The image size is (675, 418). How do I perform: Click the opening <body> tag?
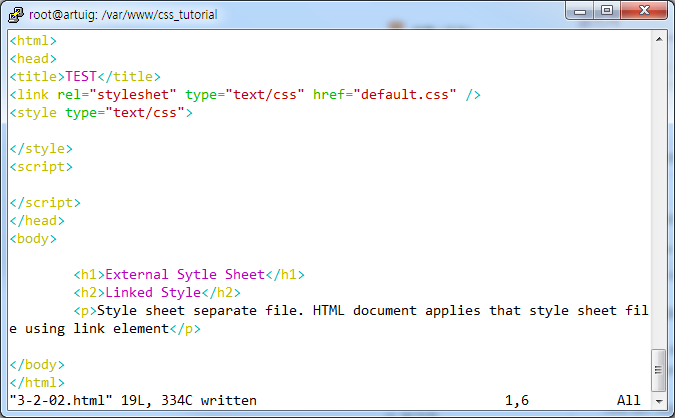click(x=33, y=238)
